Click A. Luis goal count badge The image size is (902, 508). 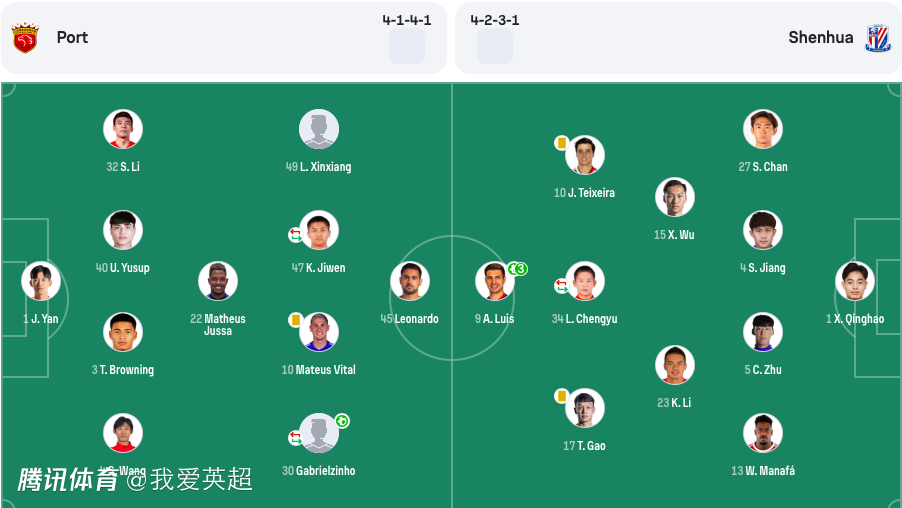point(517,269)
